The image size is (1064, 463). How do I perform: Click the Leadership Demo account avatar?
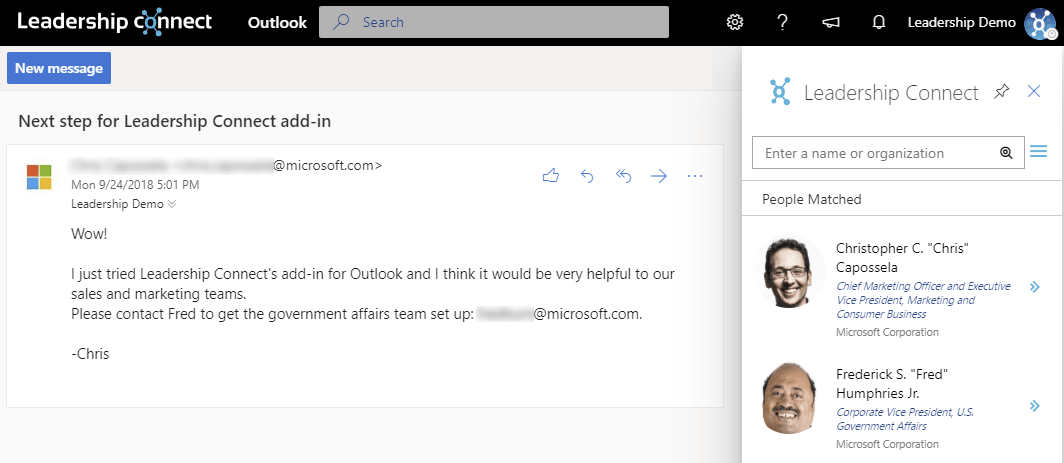point(1040,23)
